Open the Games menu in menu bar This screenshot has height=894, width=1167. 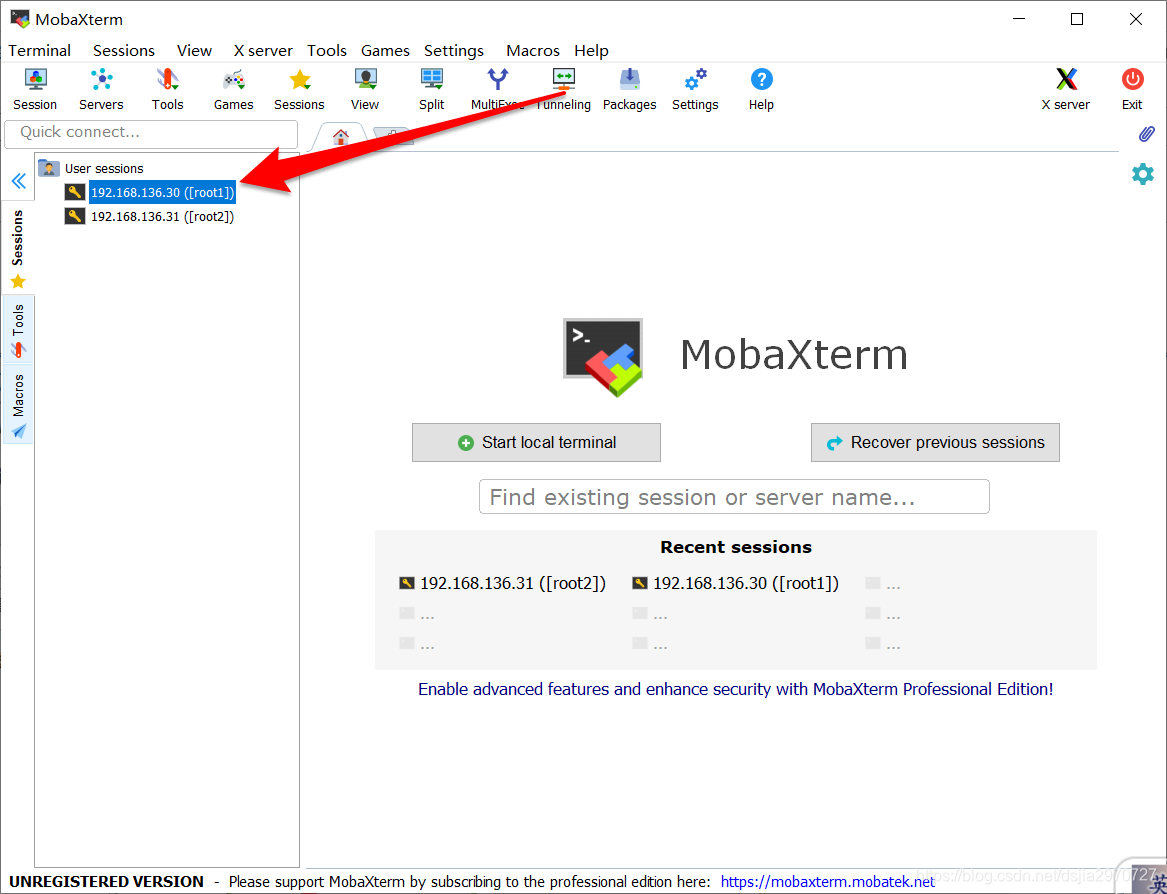point(385,51)
